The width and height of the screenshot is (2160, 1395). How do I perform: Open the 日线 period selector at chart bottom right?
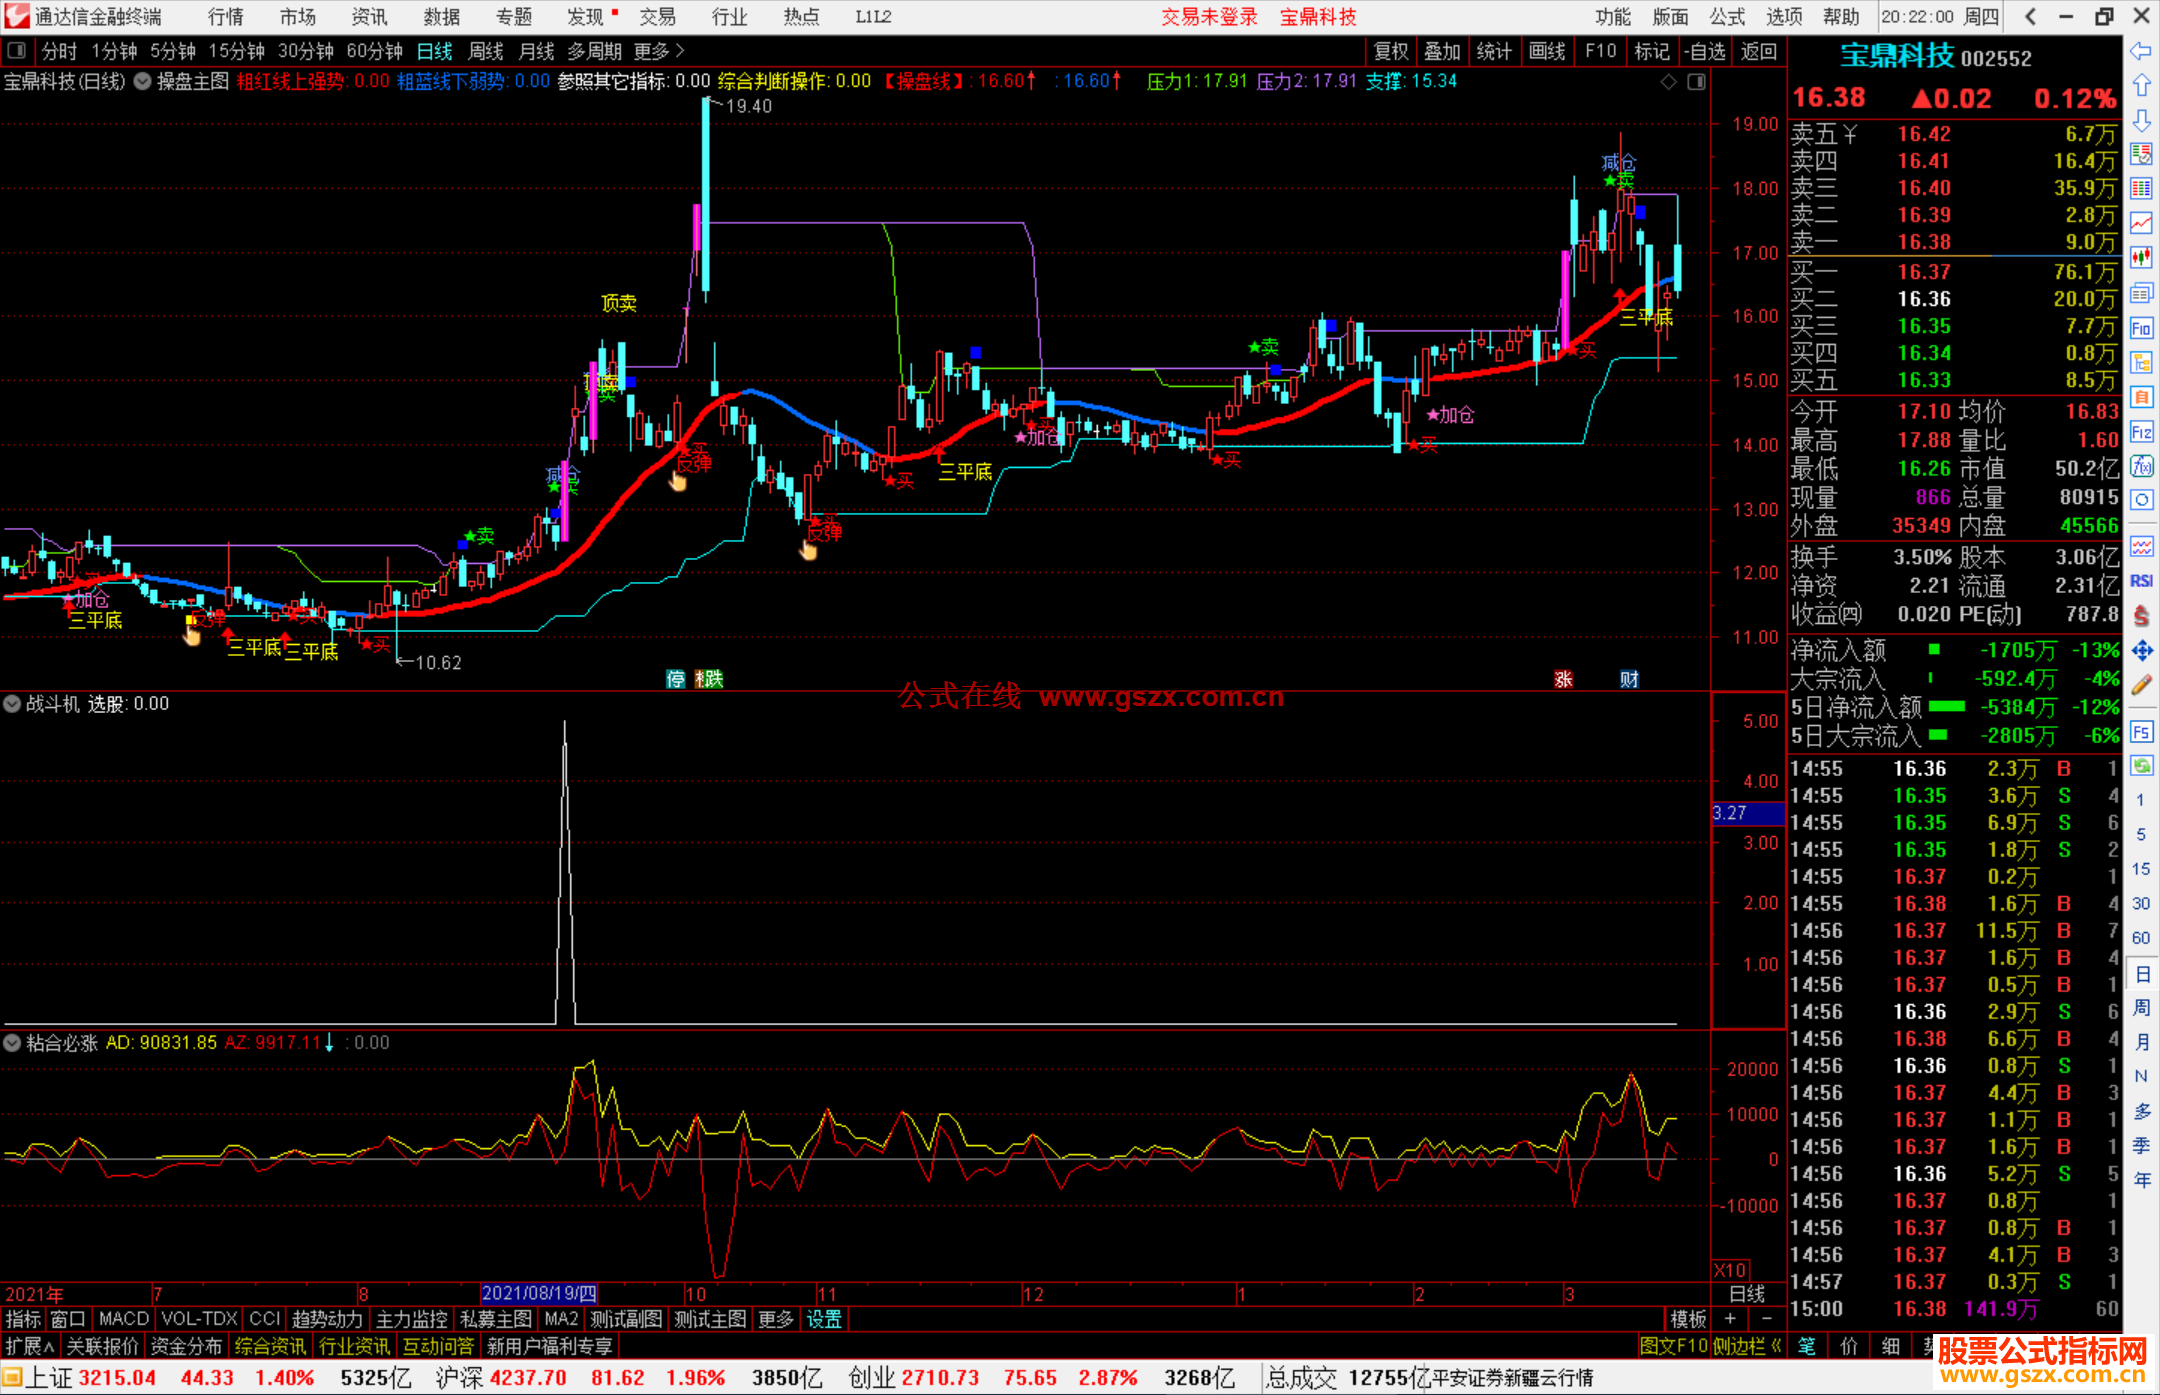point(1747,1294)
